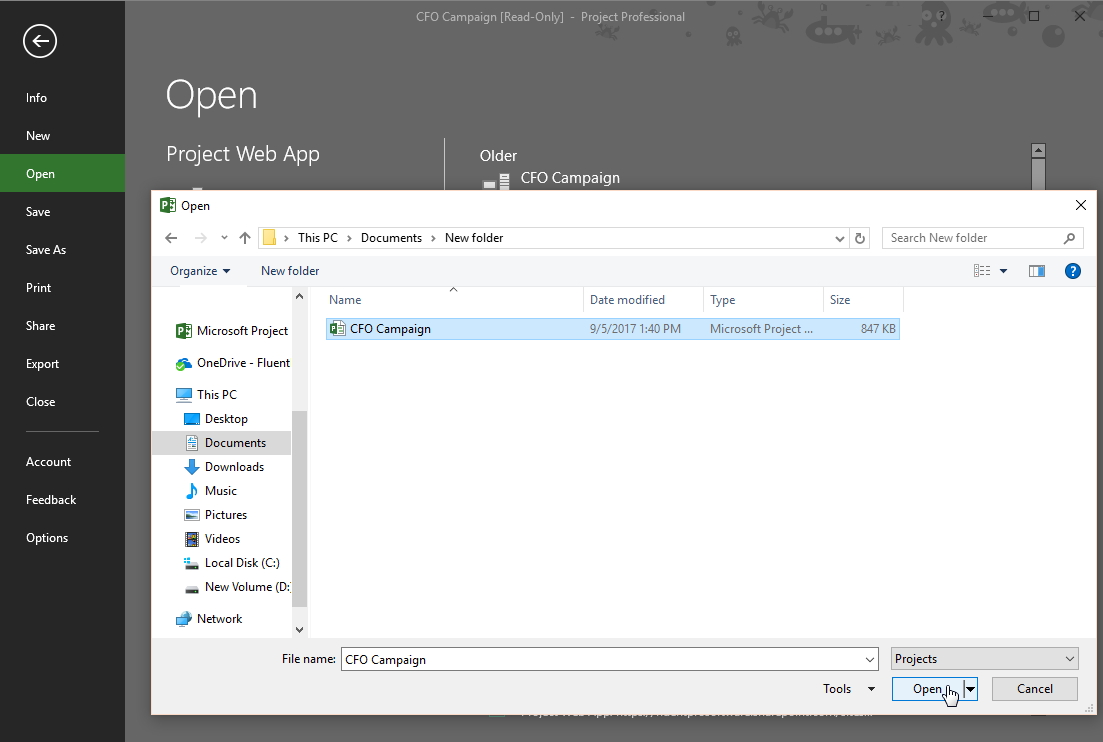Toggle the preview pane icon
The width and height of the screenshot is (1103, 742).
coord(1036,271)
